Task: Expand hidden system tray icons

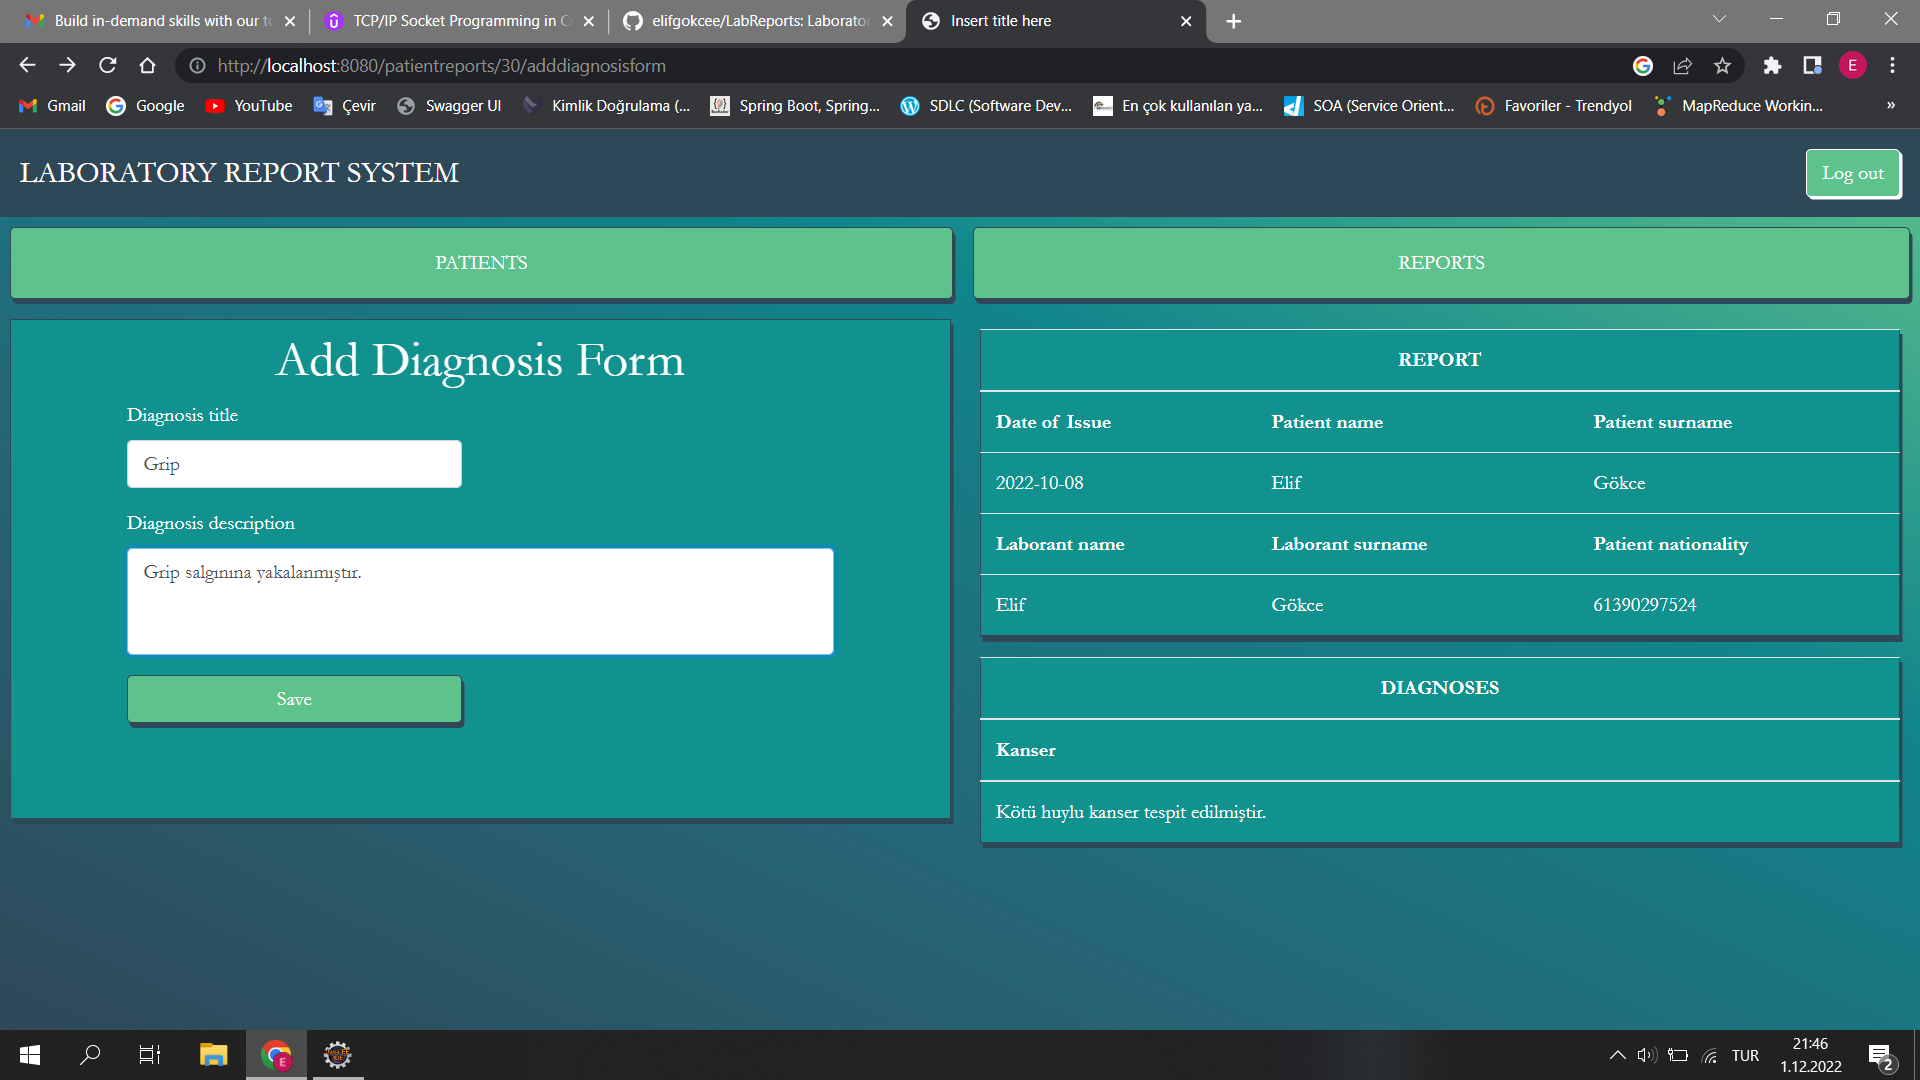Action: click(1616, 1055)
